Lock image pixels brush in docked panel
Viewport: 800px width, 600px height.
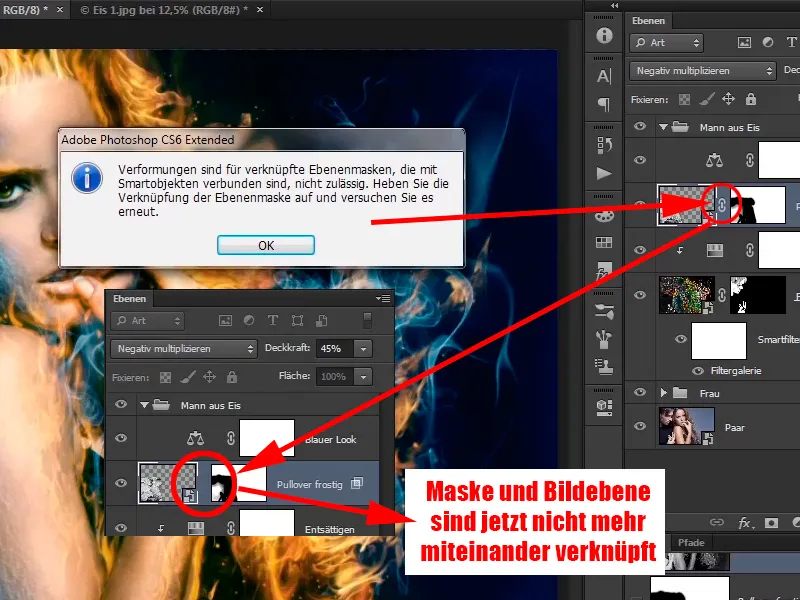[x=707, y=99]
